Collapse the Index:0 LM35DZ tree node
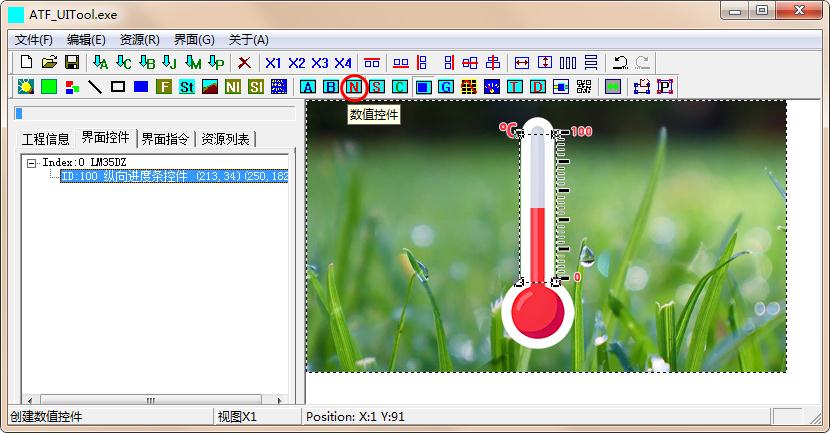Screen dimensions: 830x434 pos(31,163)
